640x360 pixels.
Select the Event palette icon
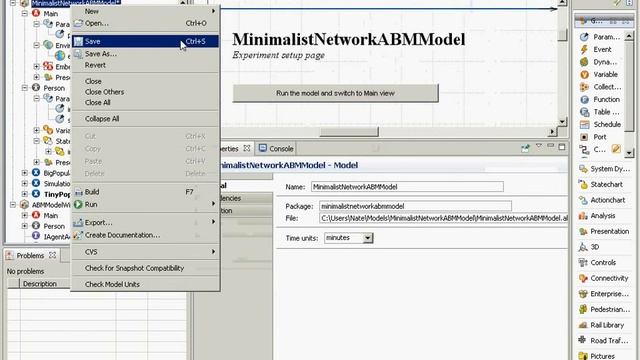pos(584,49)
